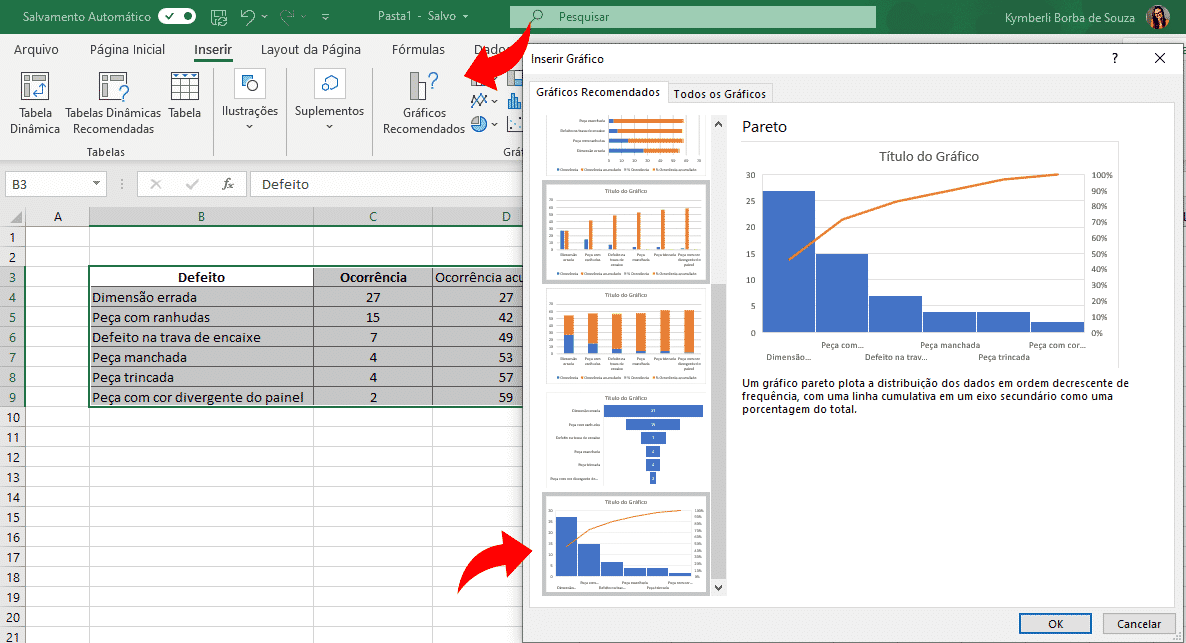
Task: Open Mapas 3D with the globe icon
Action: point(478,124)
